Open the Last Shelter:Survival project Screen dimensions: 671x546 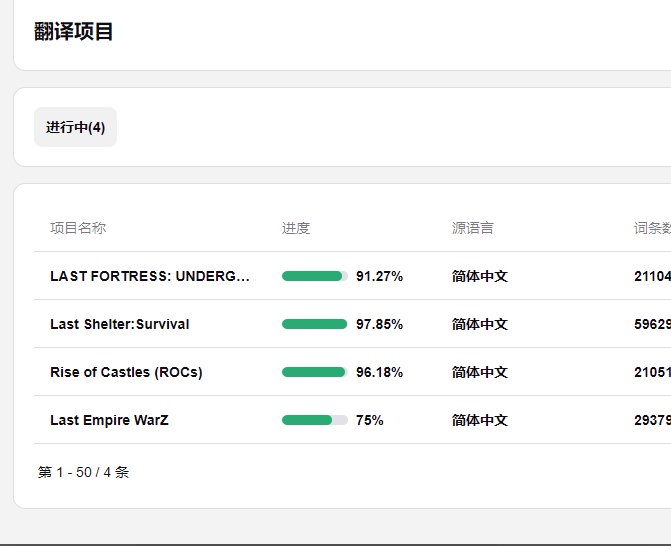[120, 324]
